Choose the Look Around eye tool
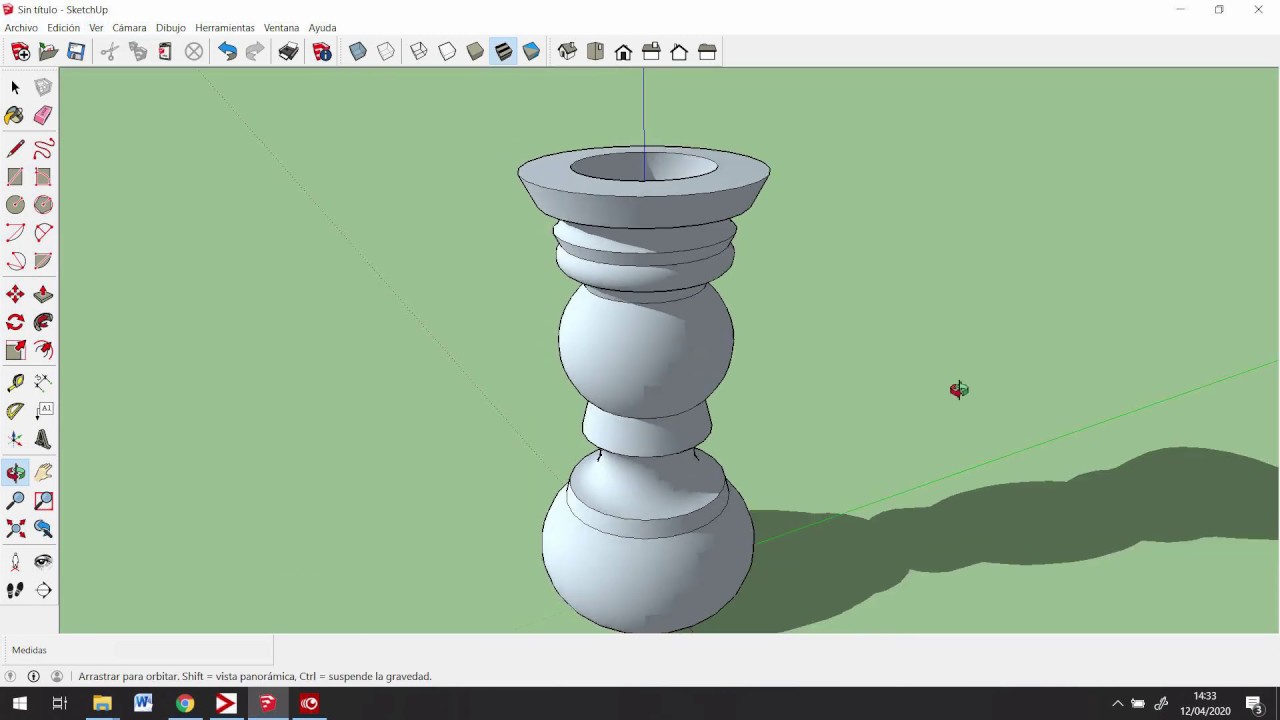Viewport: 1280px width, 720px height. [43, 562]
